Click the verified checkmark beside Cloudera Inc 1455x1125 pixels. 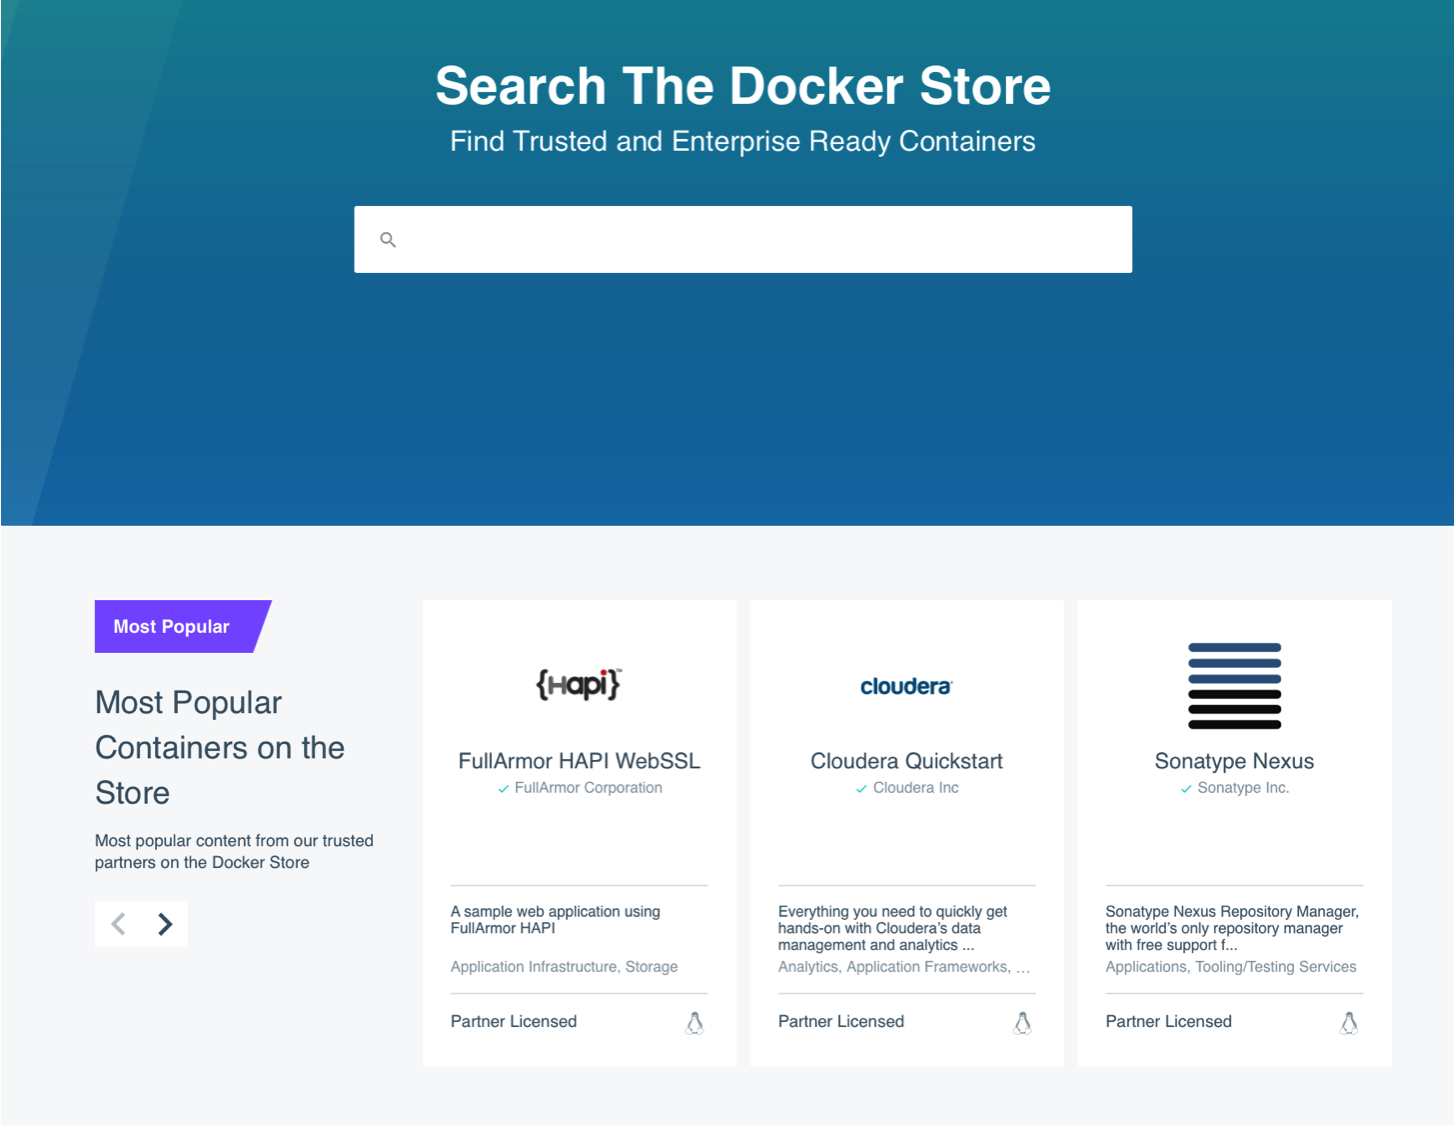861,789
